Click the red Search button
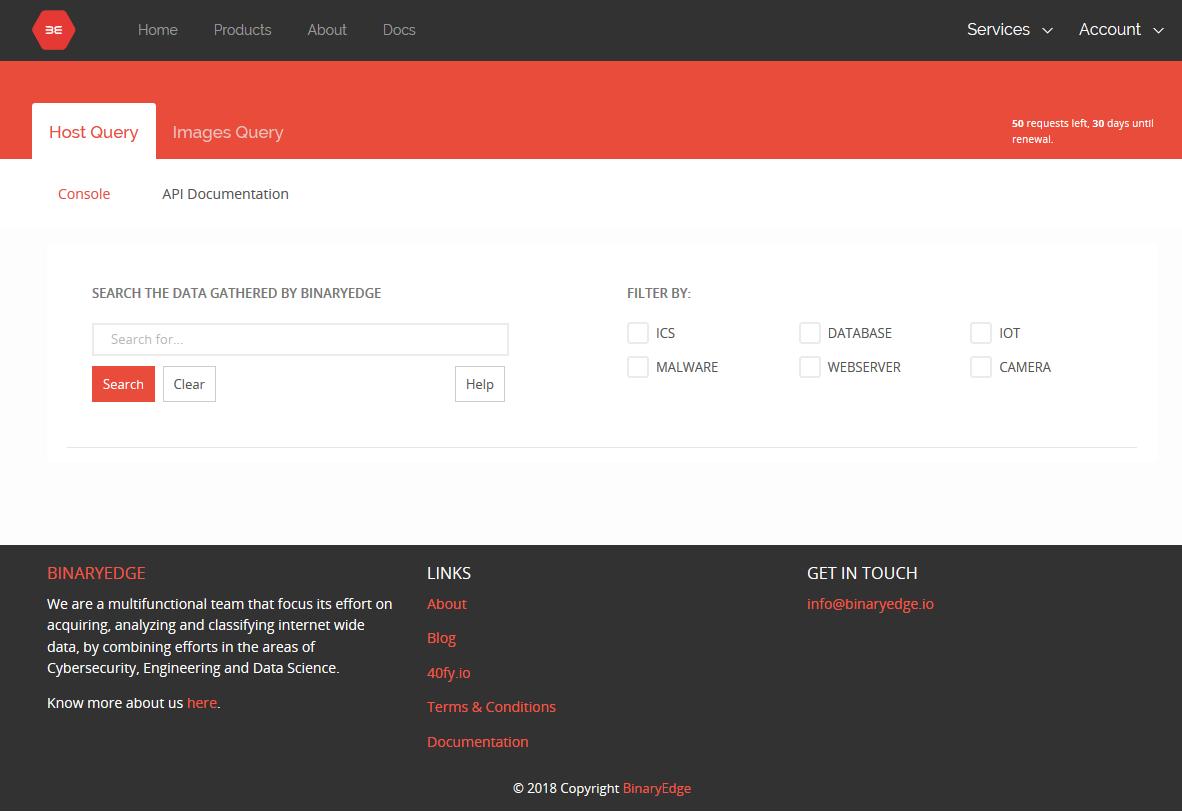1182x812 pixels. [x=123, y=384]
